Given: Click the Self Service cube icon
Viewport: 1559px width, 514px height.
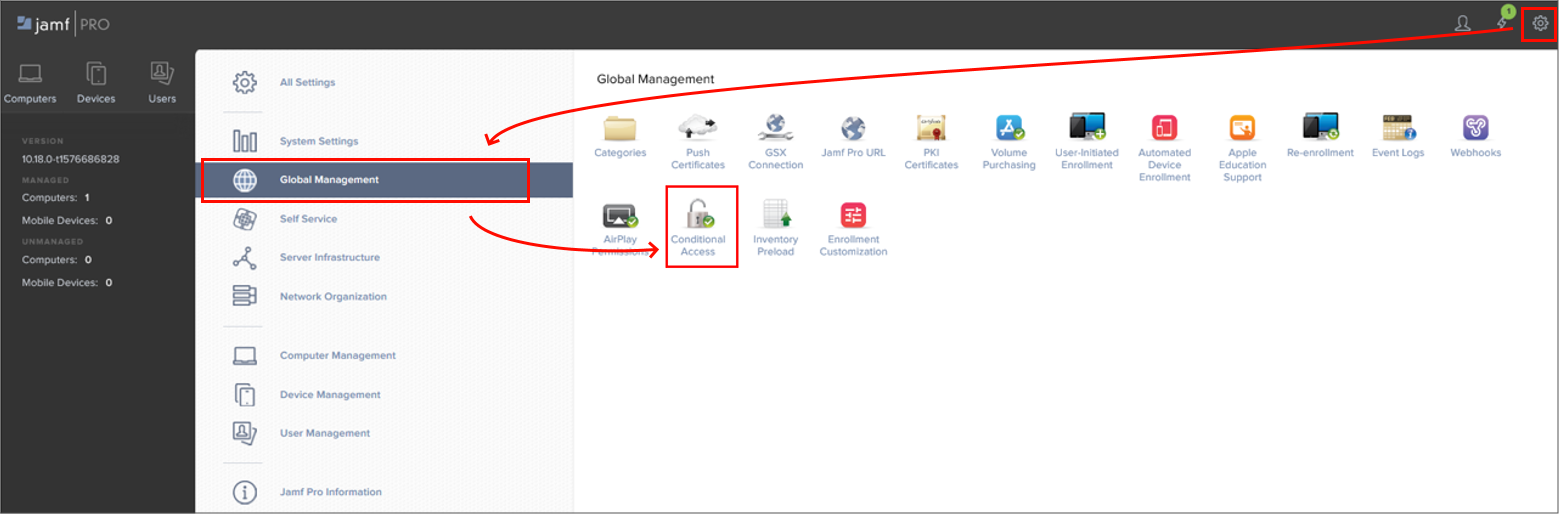Looking at the screenshot, I should tap(245, 219).
